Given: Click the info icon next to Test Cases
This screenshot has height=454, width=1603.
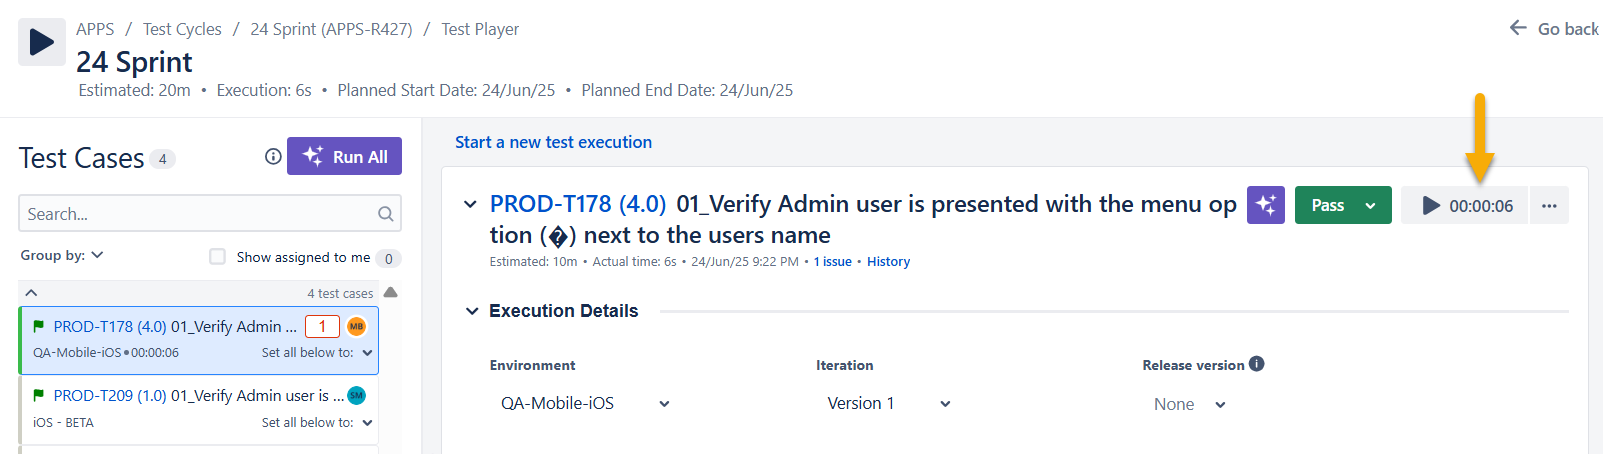Looking at the screenshot, I should tap(273, 156).
